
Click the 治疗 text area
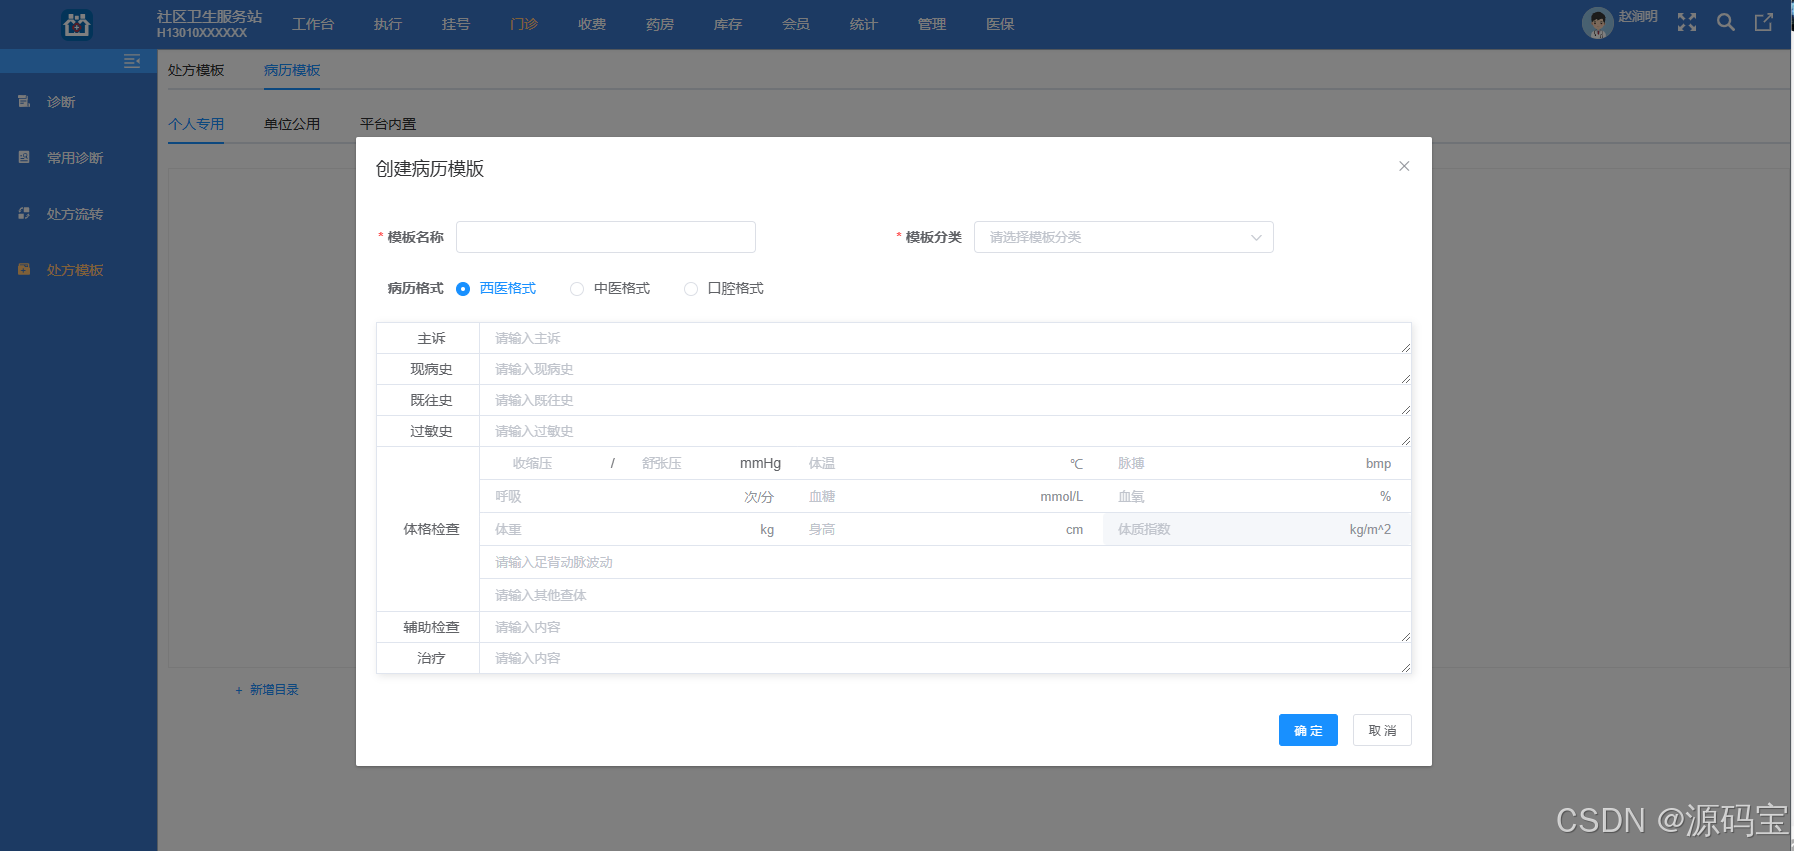tap(945, 658)
